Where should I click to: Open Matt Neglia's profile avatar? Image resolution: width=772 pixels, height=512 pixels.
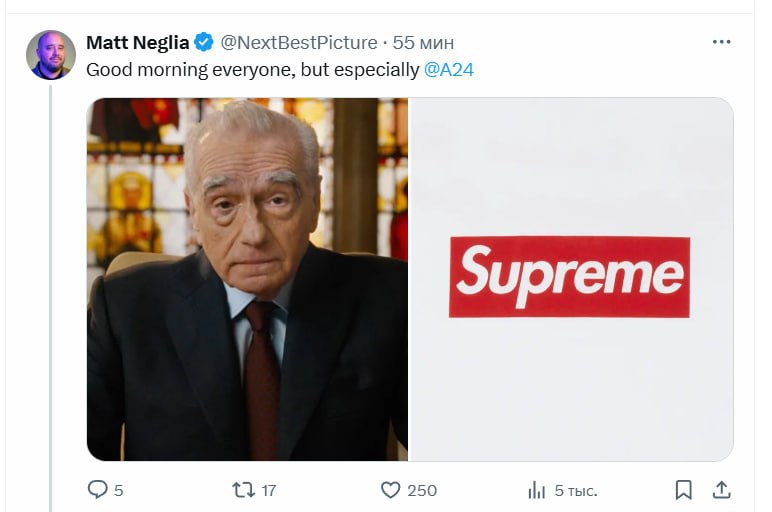pos(51,55)
